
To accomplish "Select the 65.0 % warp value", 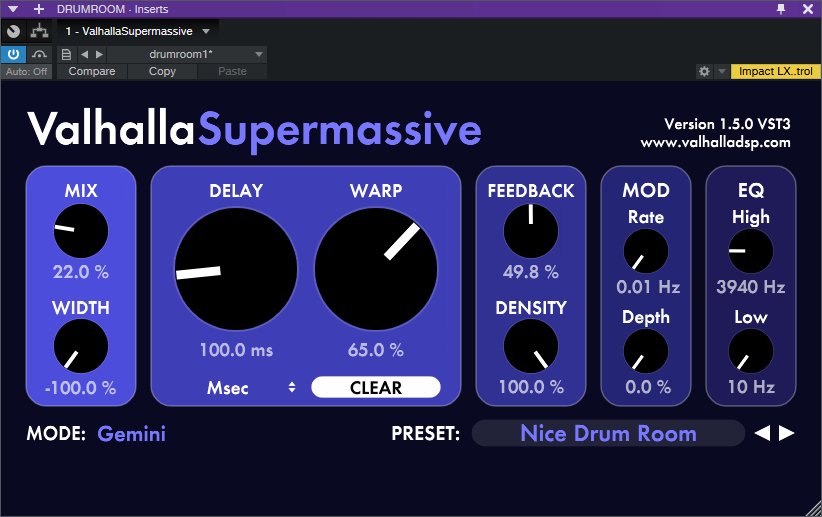I will 376,350.
